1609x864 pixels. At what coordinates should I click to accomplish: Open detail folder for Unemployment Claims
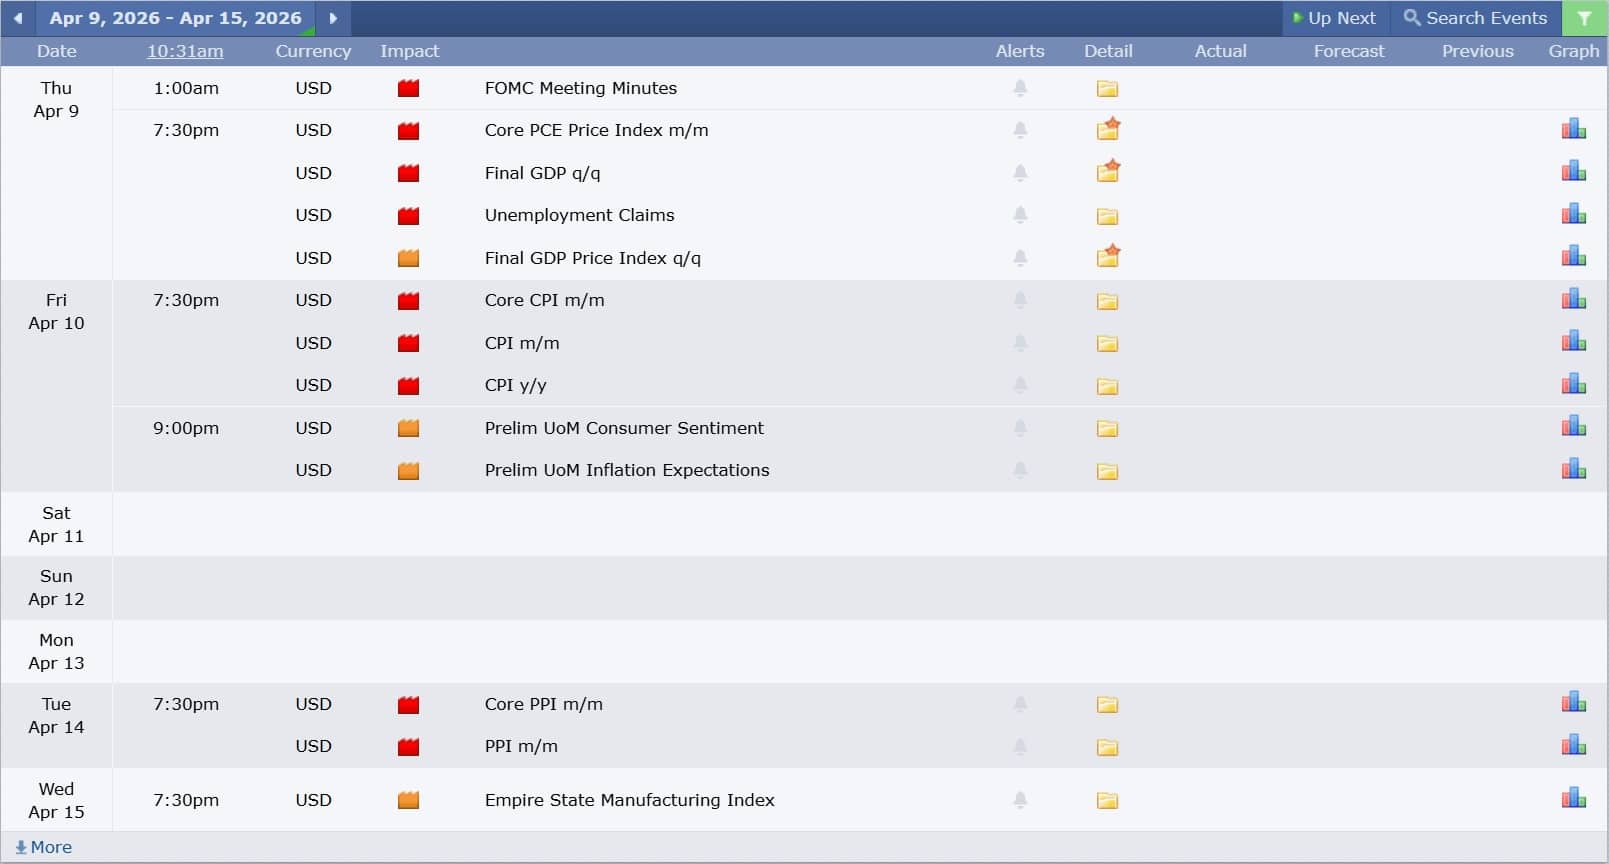point(1107,214)
